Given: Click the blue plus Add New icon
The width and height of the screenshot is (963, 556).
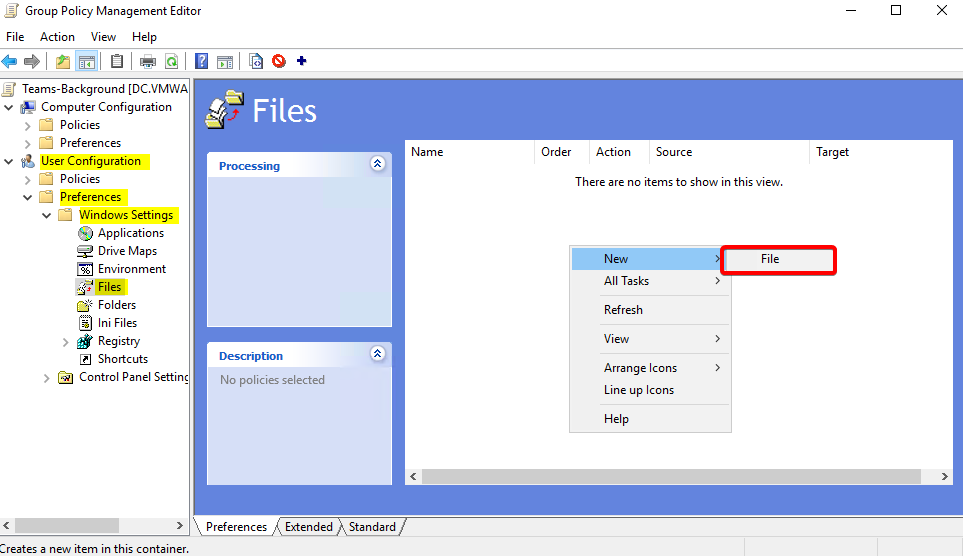Looking at the screenshot, I should [x=301, y=61].
